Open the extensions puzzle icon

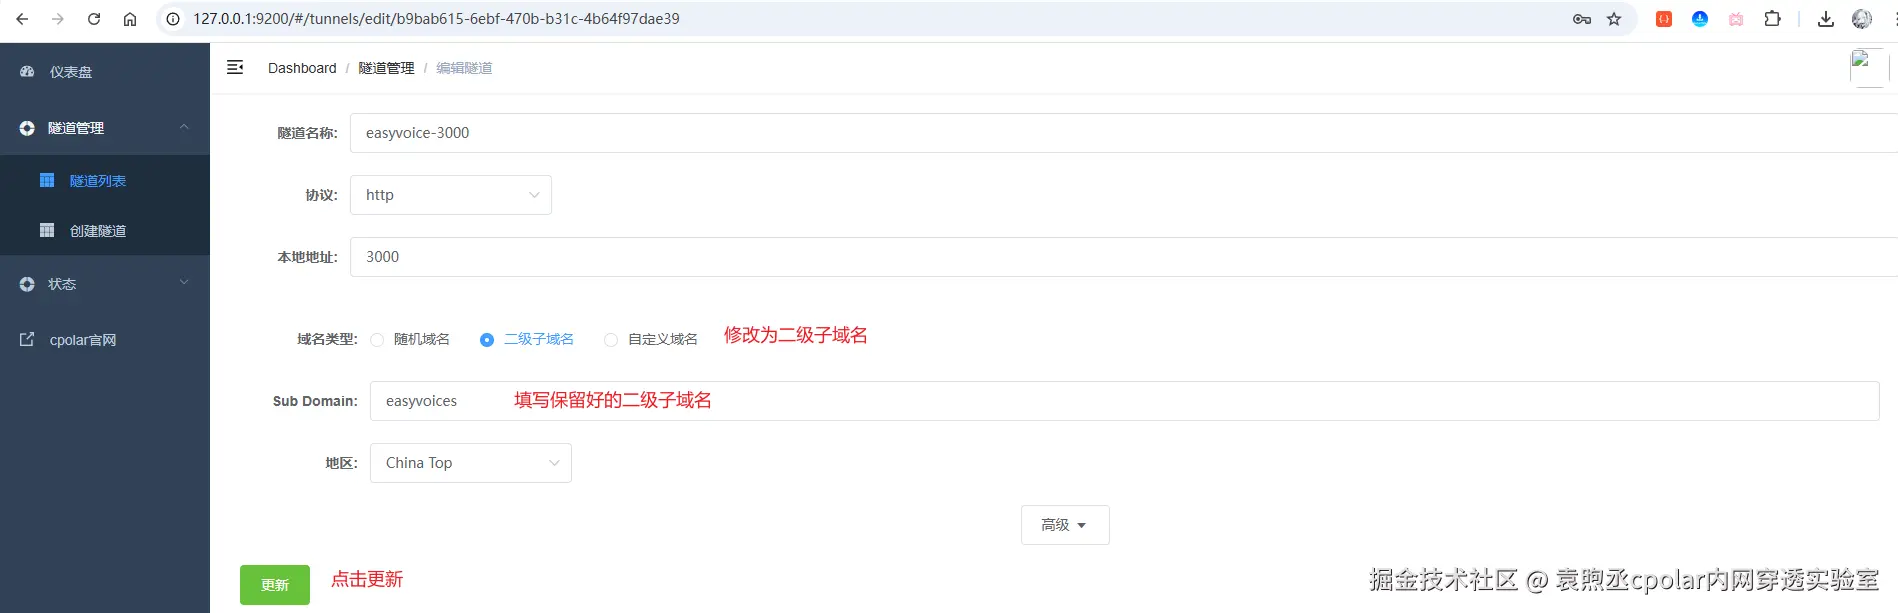coord(1772,19)
